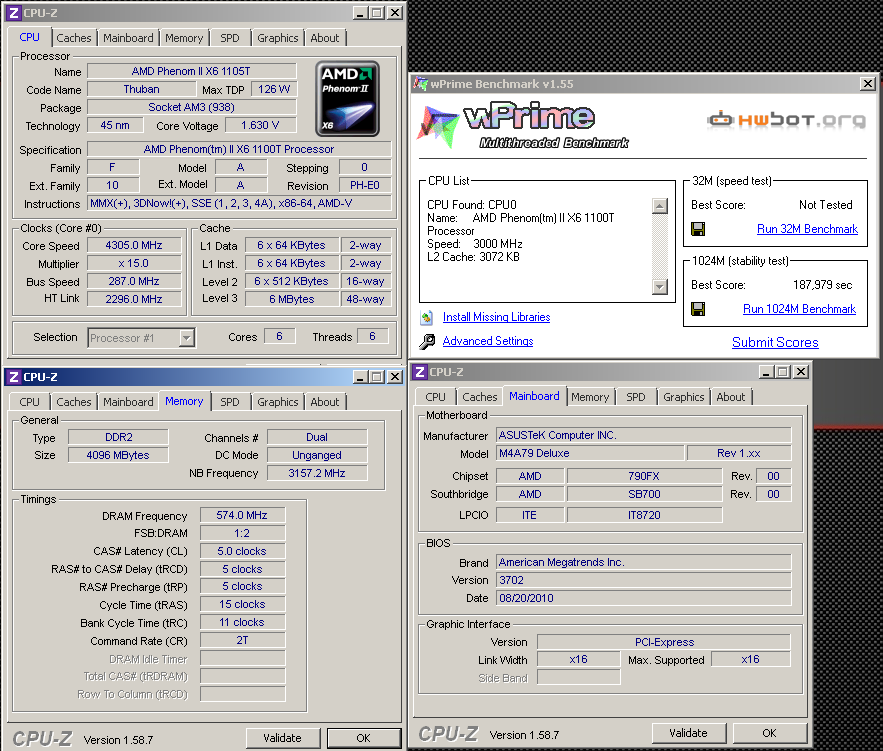
Task: Click the HT Link value 2296.0 MHz
Action: (134, 299)
